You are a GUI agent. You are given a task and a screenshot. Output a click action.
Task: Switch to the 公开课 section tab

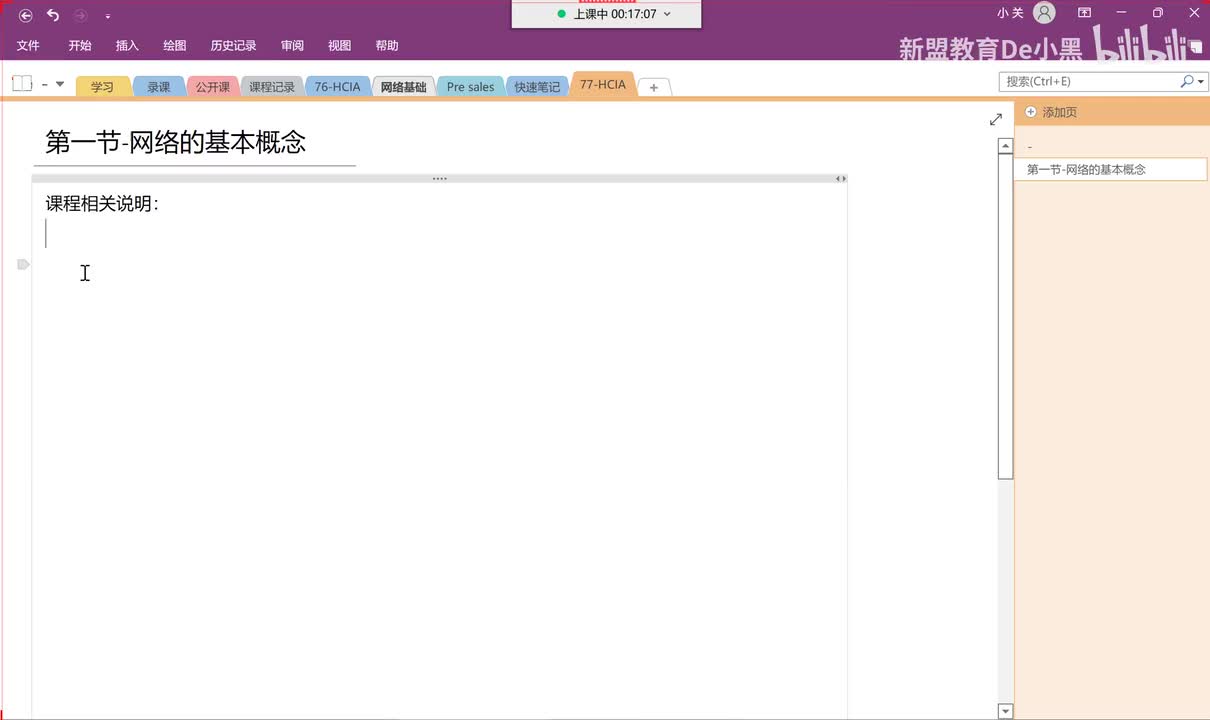213,87
